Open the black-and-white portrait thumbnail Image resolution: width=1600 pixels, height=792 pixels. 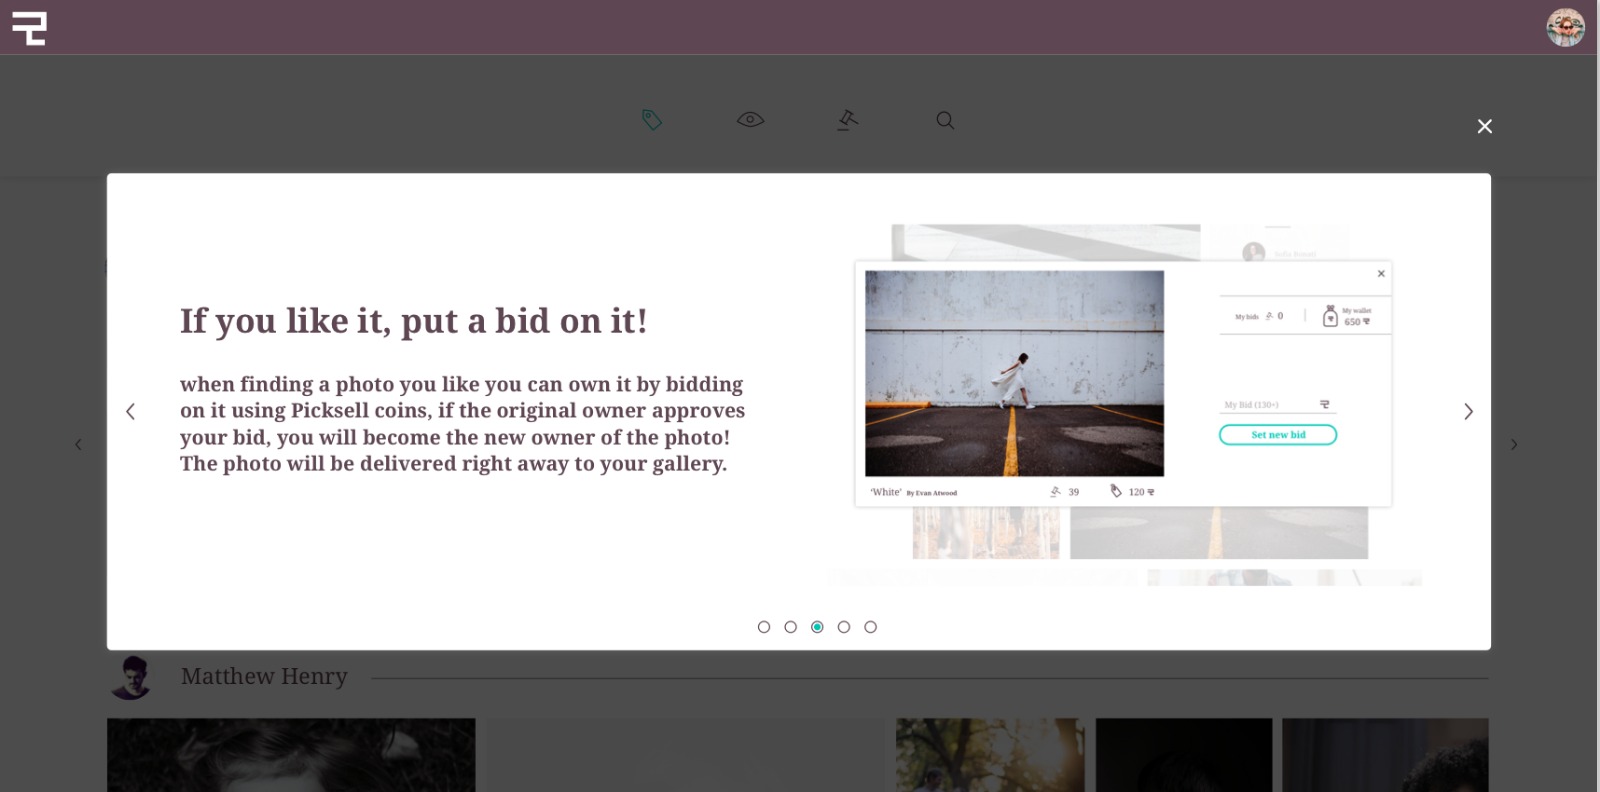point(291,755)
